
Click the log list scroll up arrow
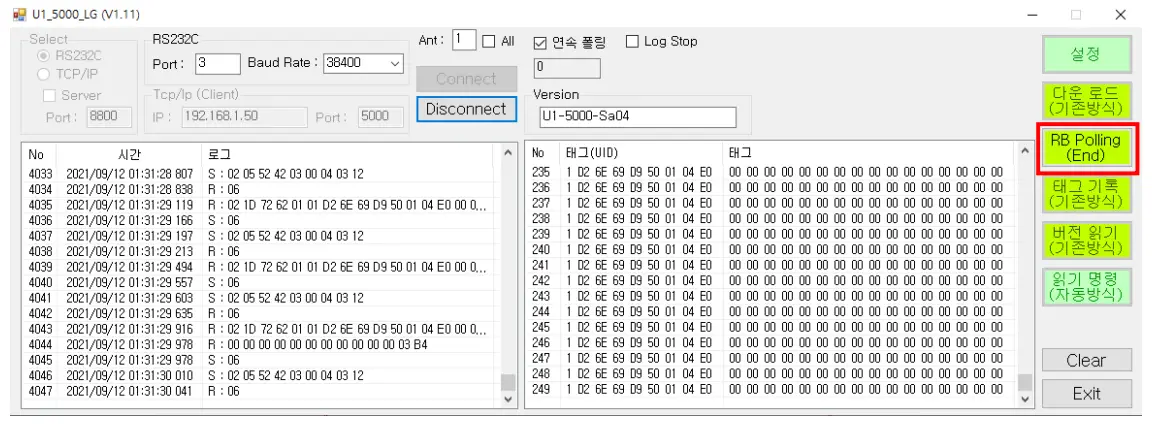508,153
